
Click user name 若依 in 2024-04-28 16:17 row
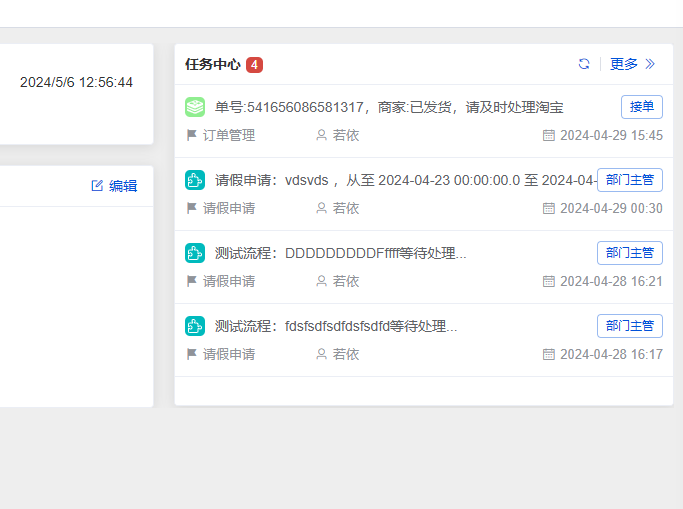(346, 355)
